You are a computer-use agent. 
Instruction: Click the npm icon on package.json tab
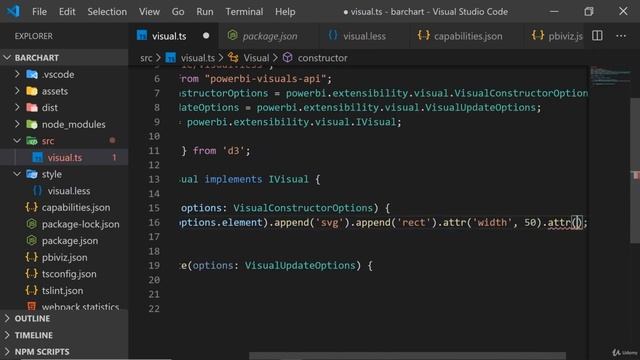tap(233, 36)
